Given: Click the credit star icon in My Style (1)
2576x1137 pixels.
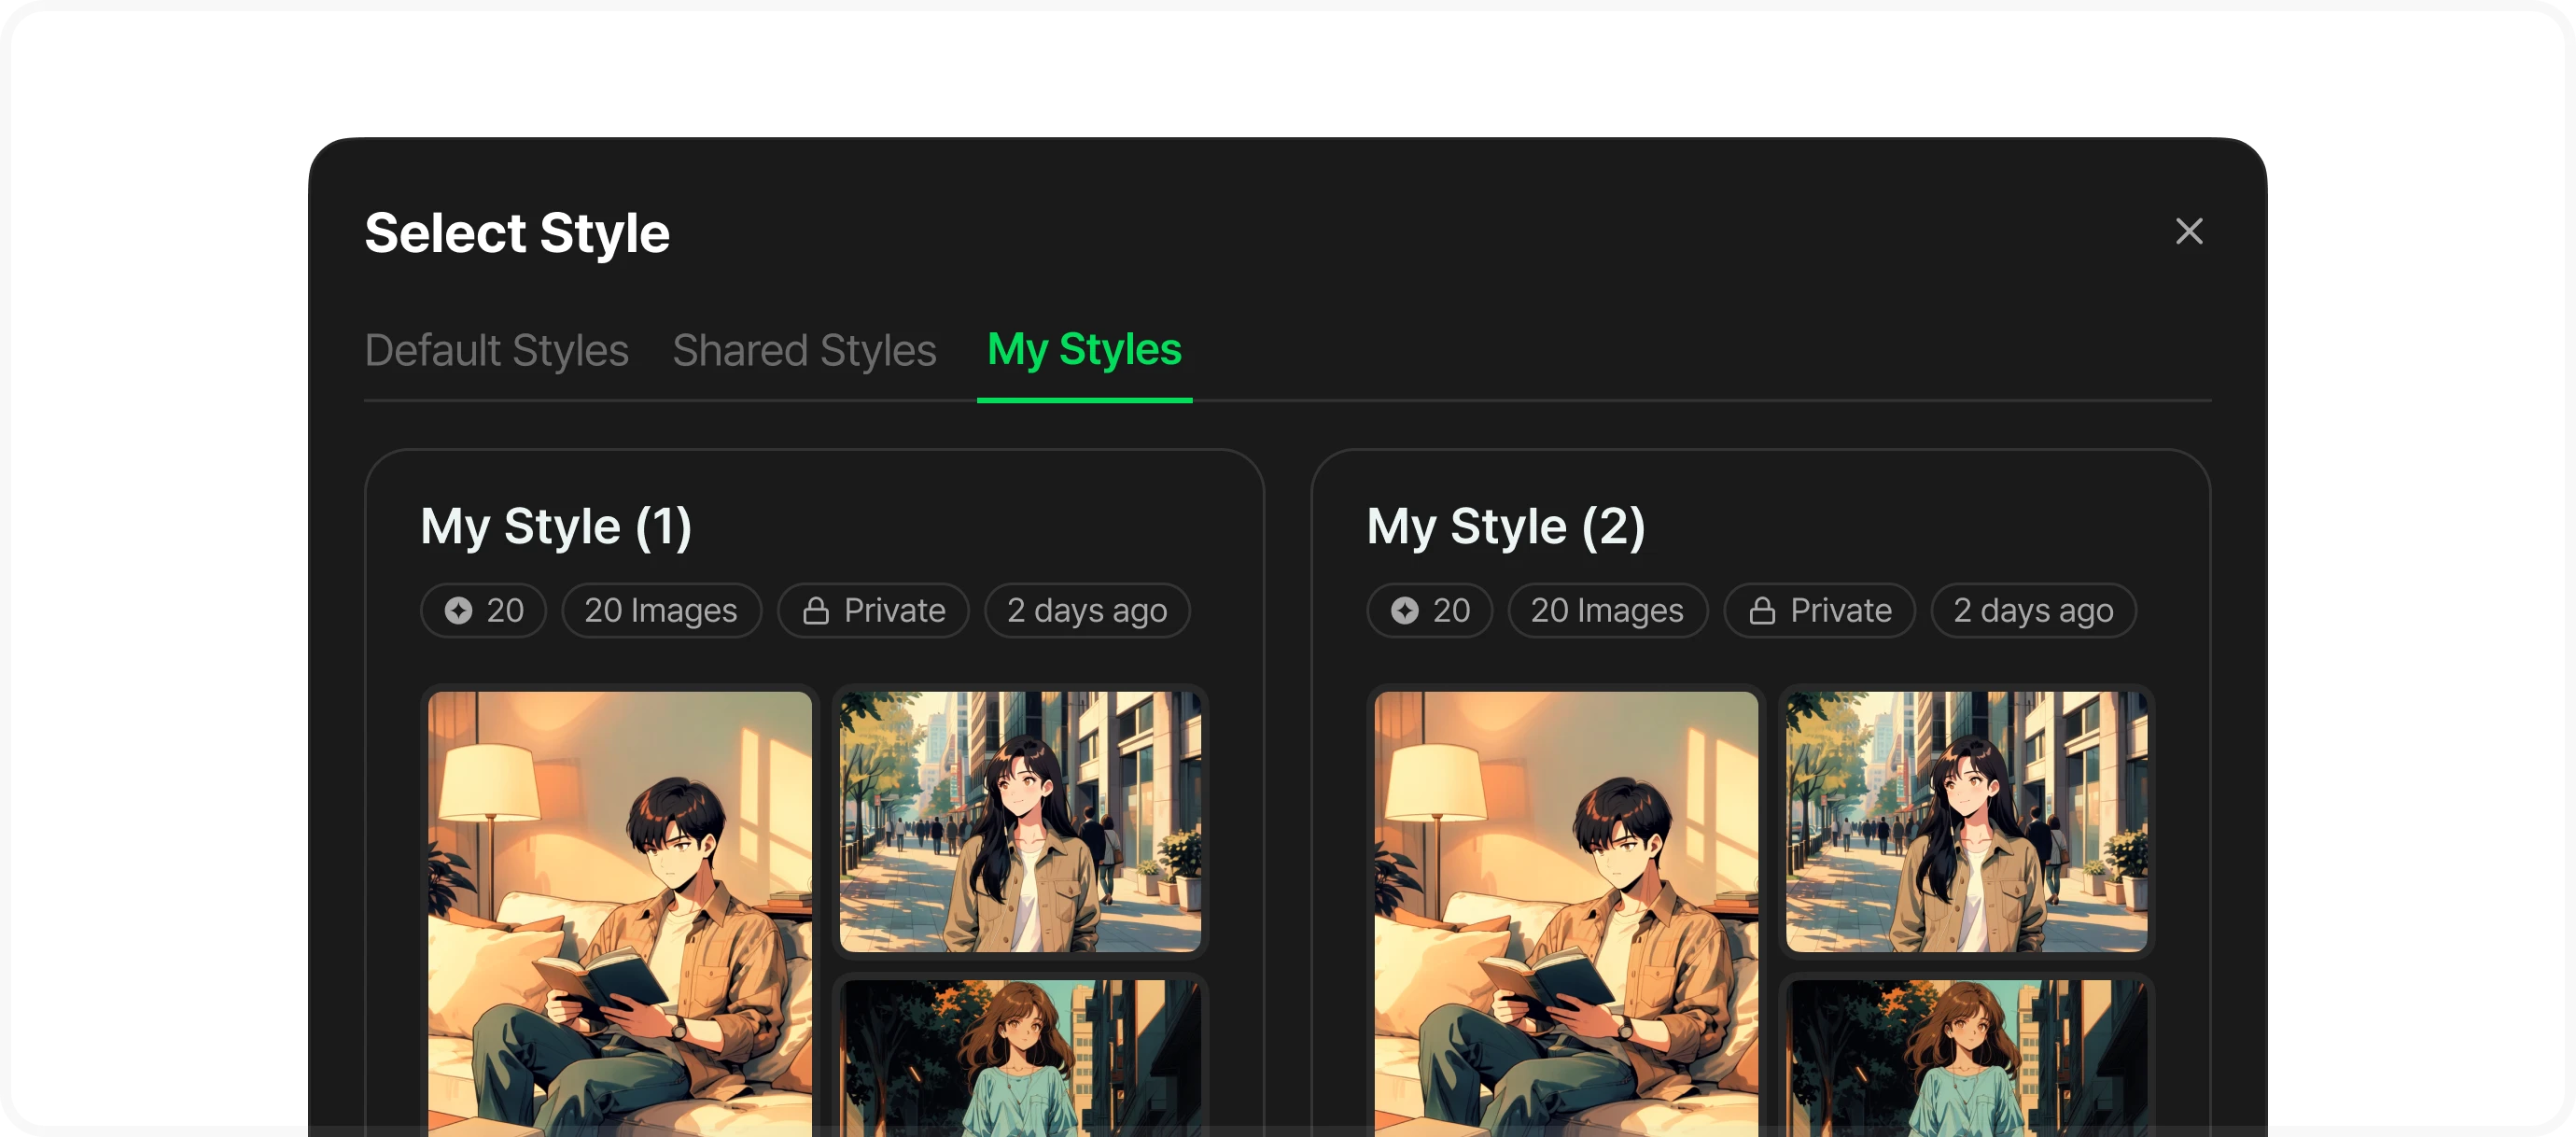Looking at the screenshot, I should 458,610.
